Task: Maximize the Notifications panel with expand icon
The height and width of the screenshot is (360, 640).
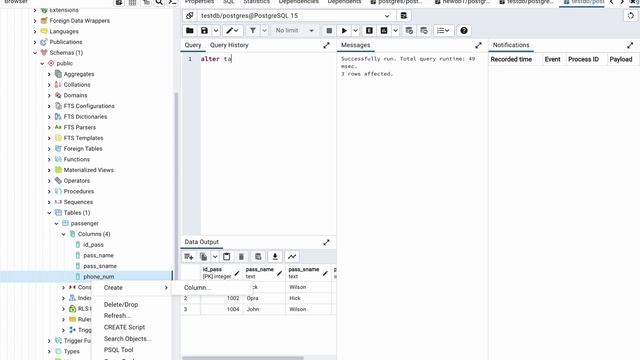Action: click(630, 46)
